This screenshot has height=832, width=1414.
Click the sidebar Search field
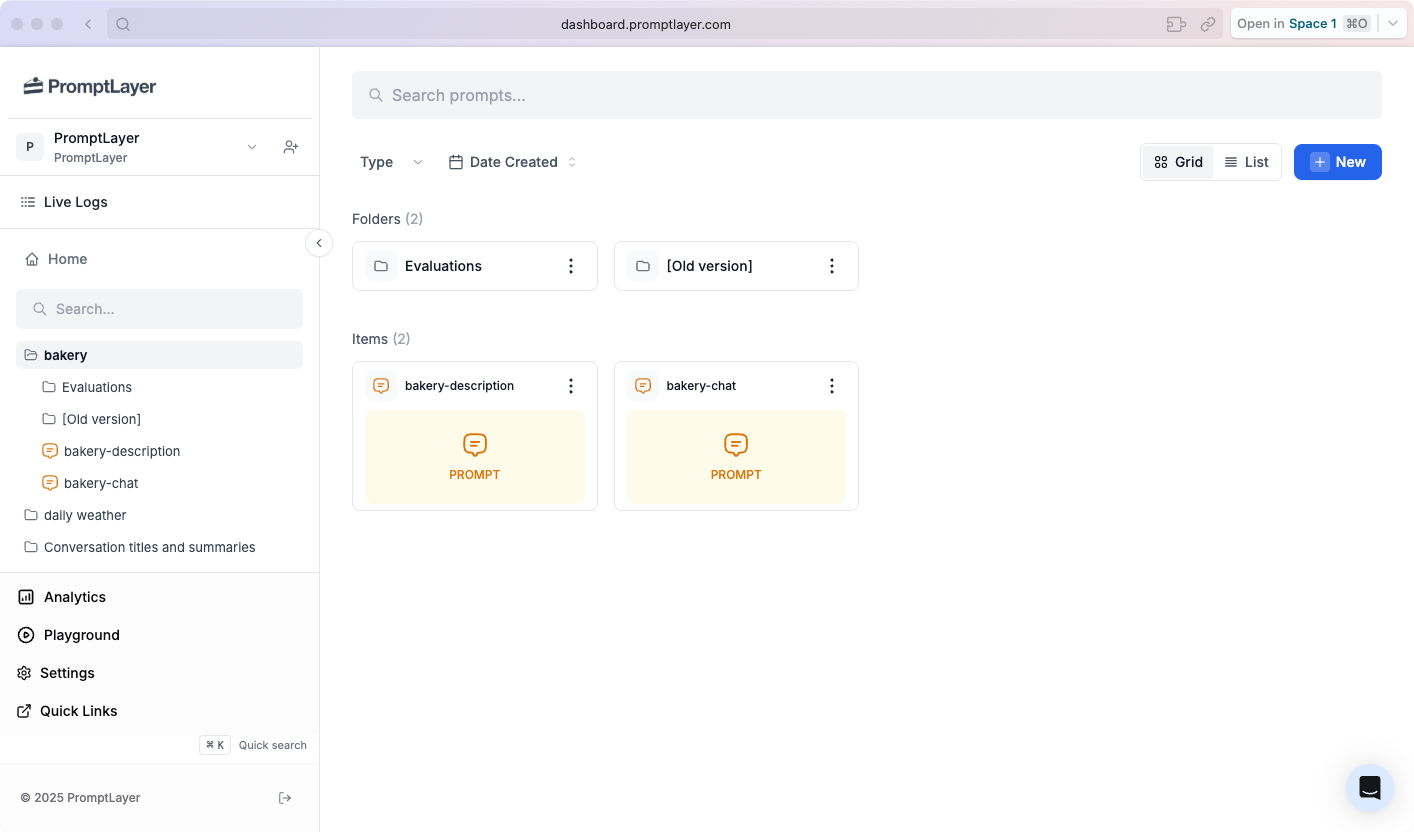(x=159, y=309)
